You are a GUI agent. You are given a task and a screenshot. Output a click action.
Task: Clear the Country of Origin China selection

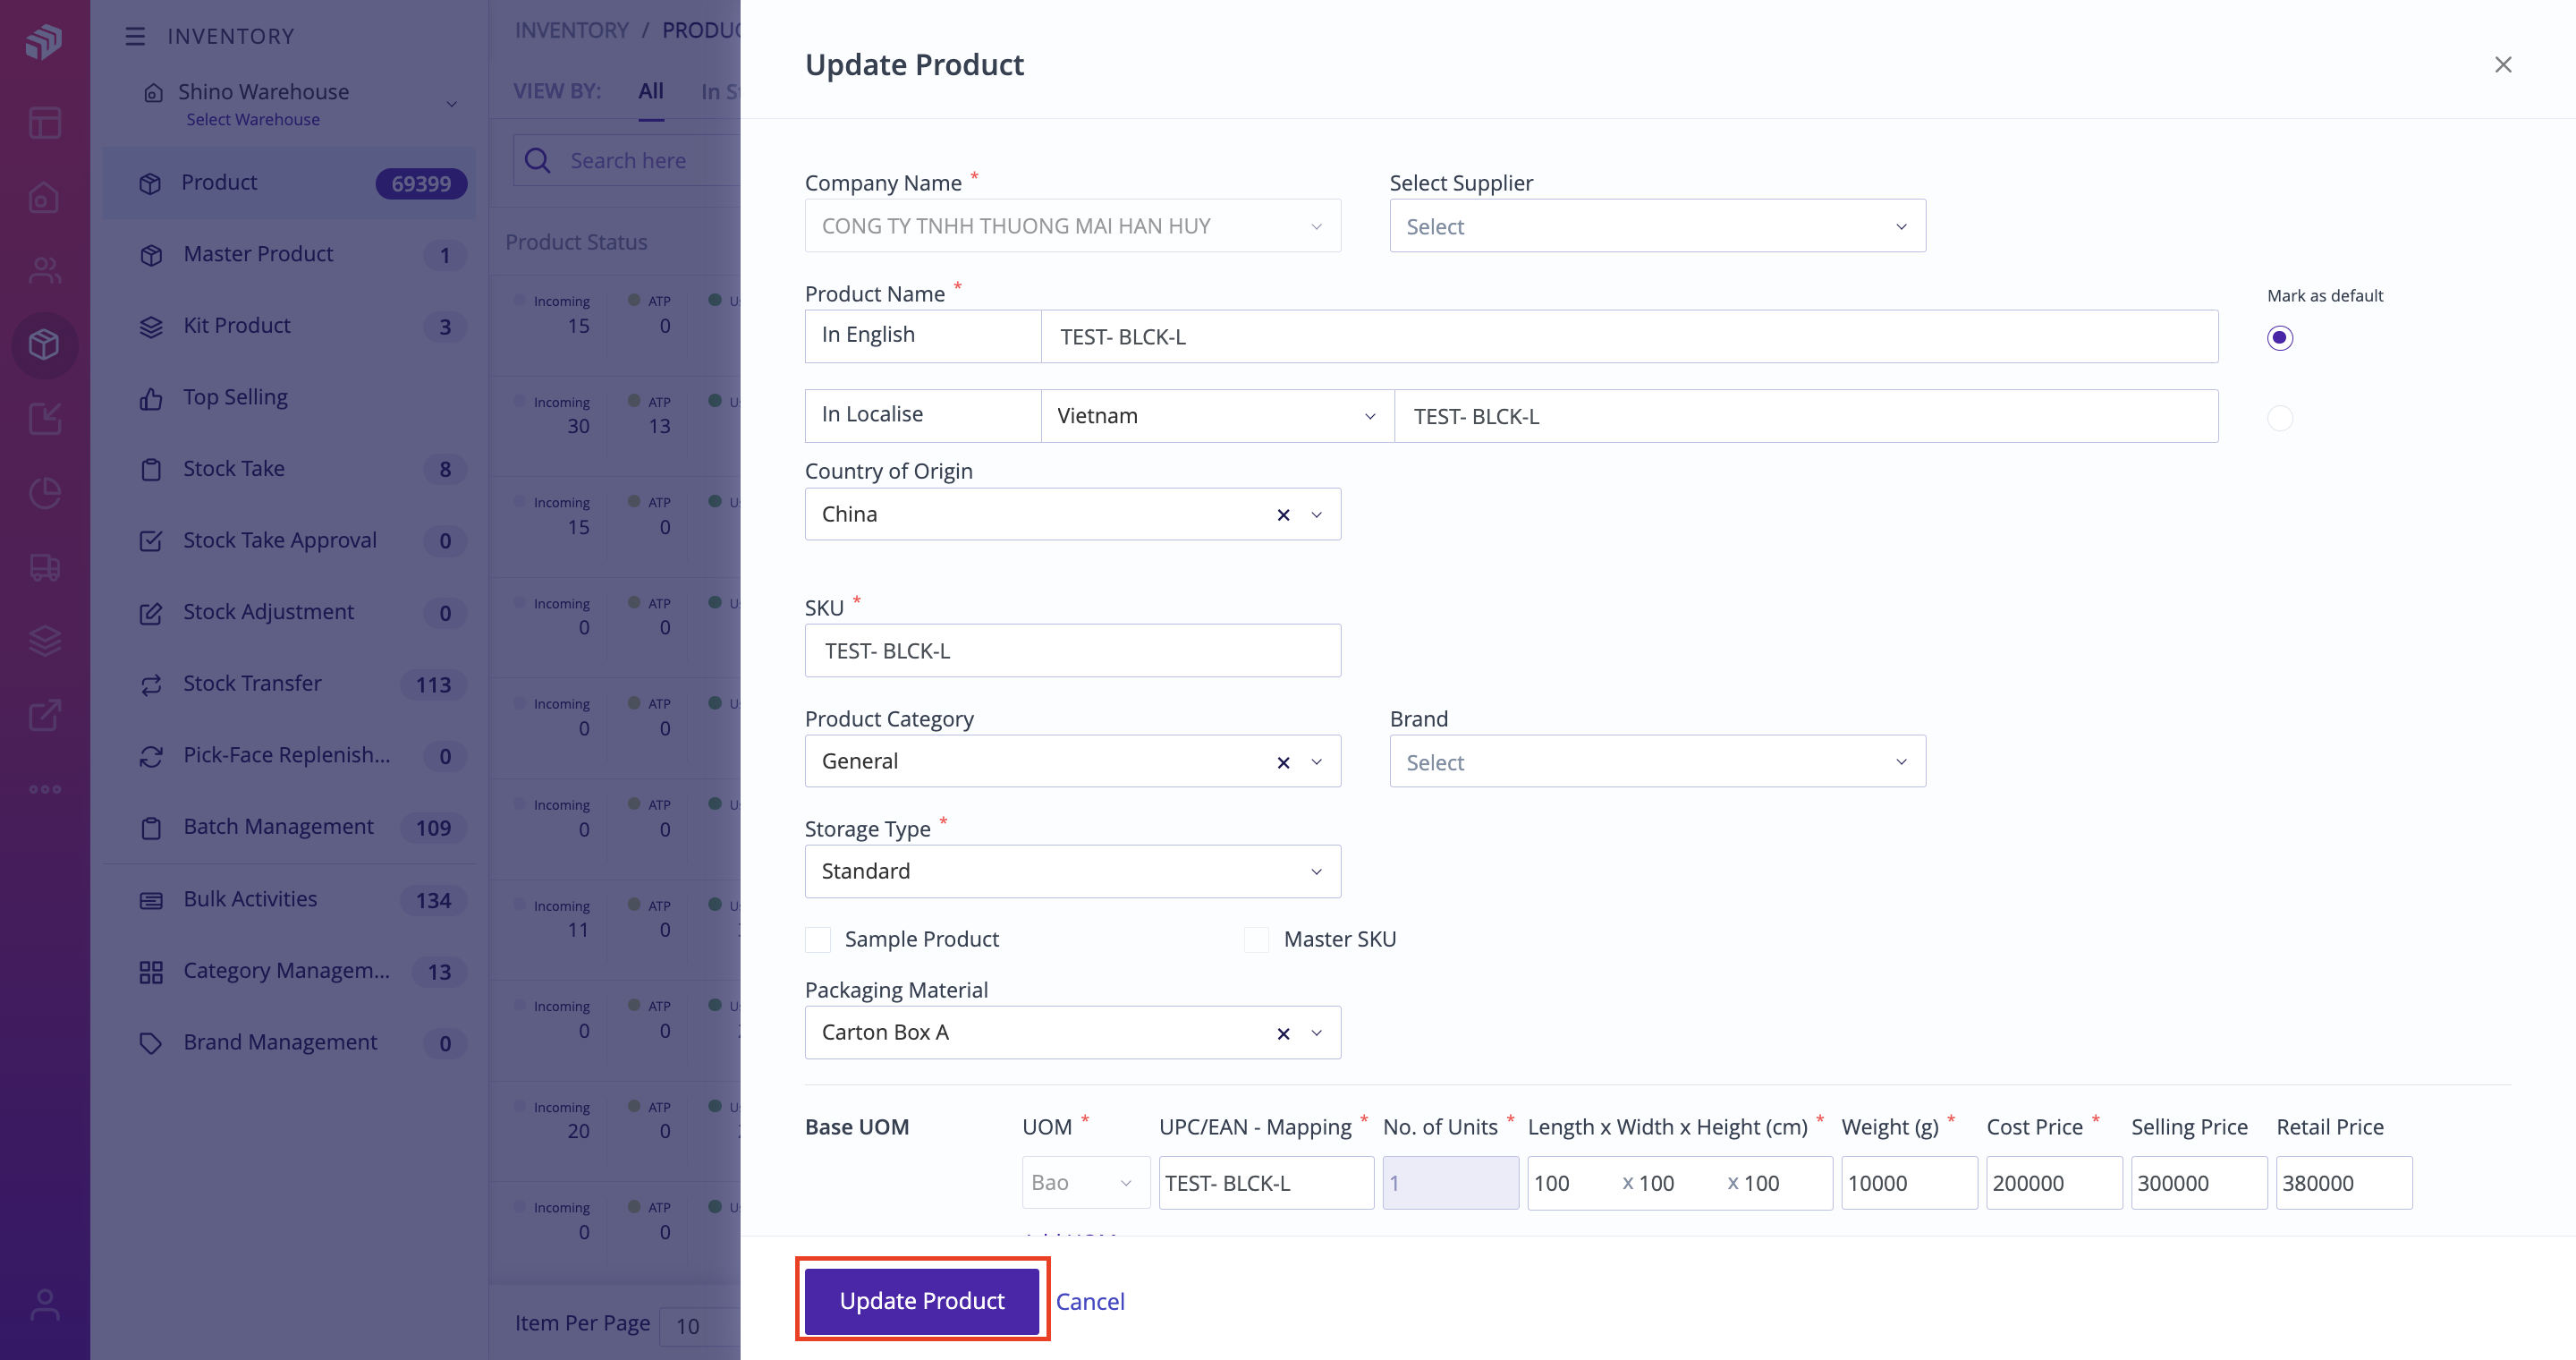pos(1283,515)
